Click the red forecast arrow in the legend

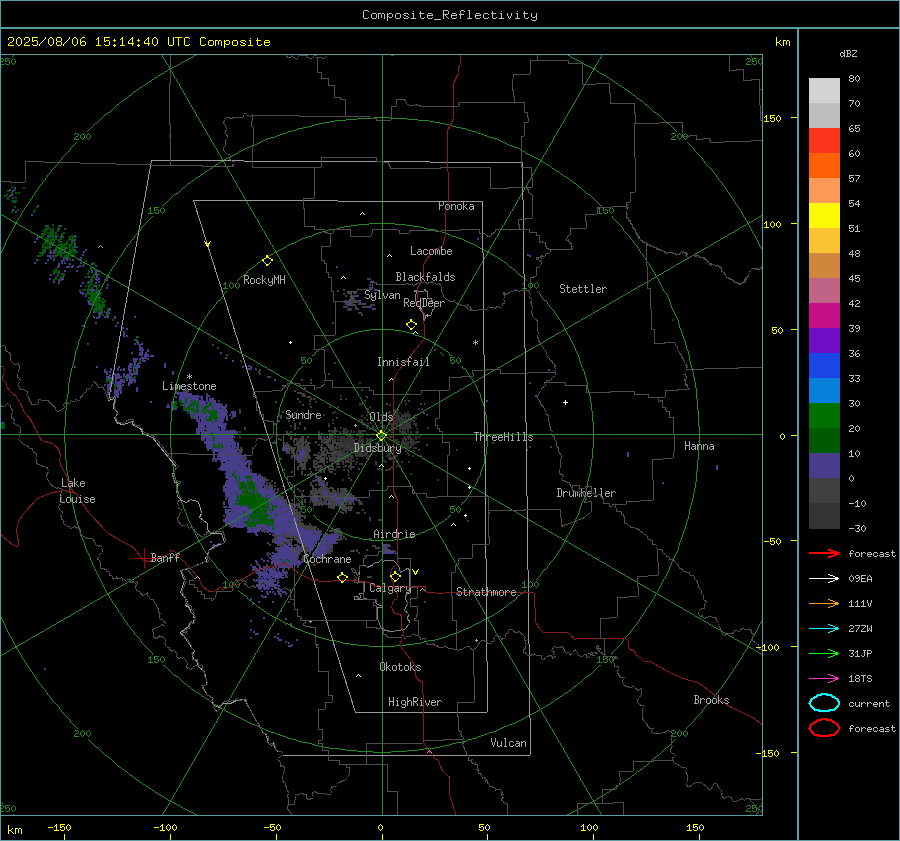point(824,553)
